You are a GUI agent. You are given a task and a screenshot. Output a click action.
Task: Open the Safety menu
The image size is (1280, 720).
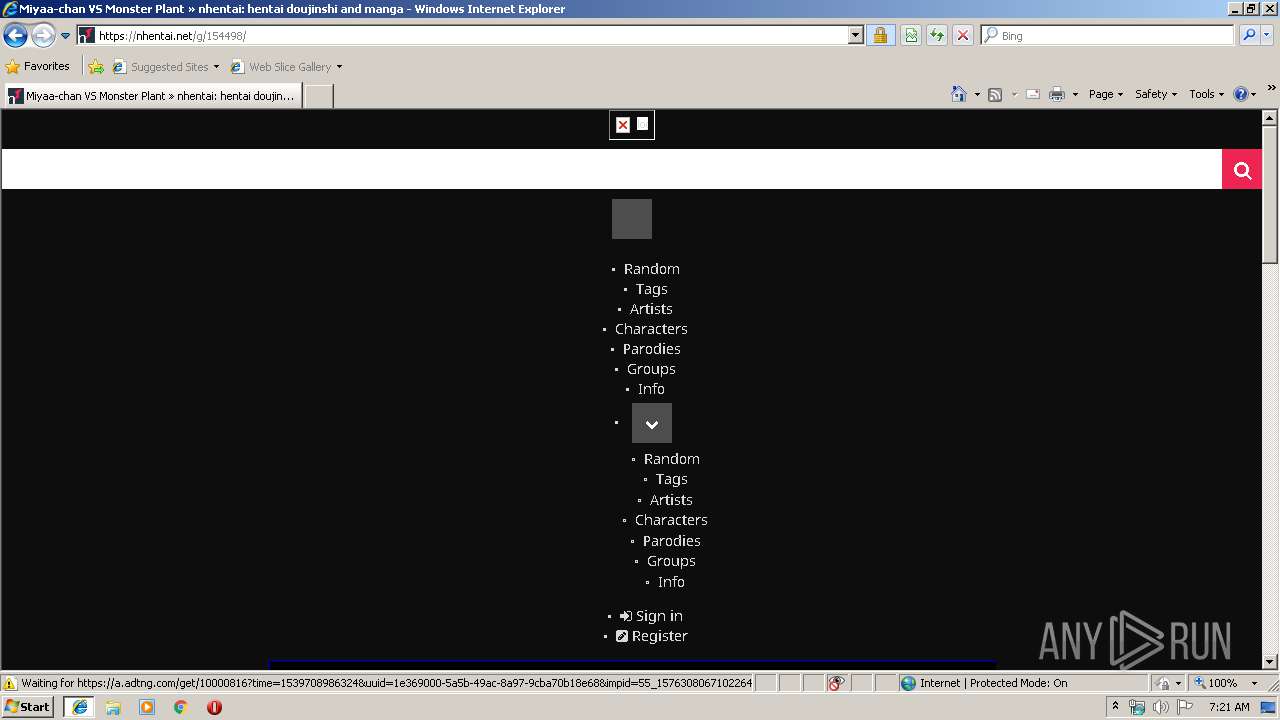[x=1156, y=94]
